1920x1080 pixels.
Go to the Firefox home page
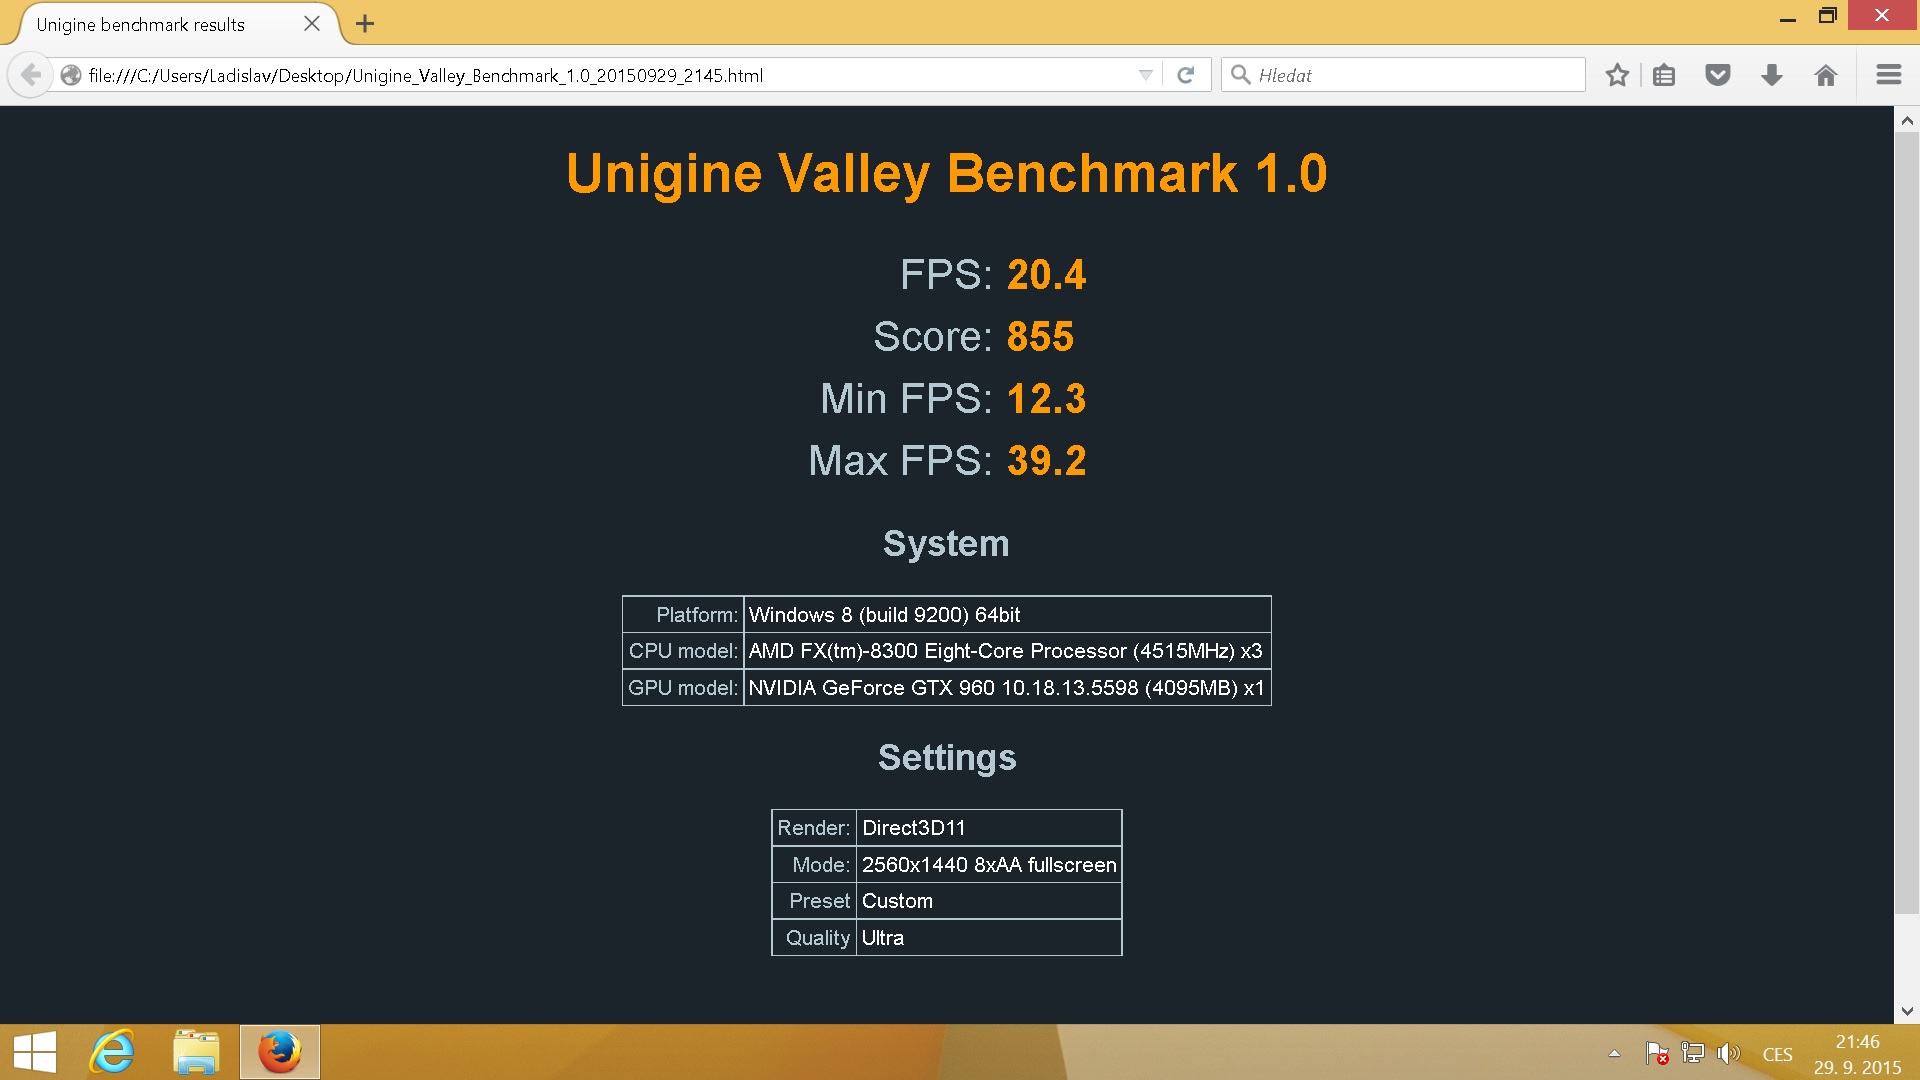[1826, 75]
